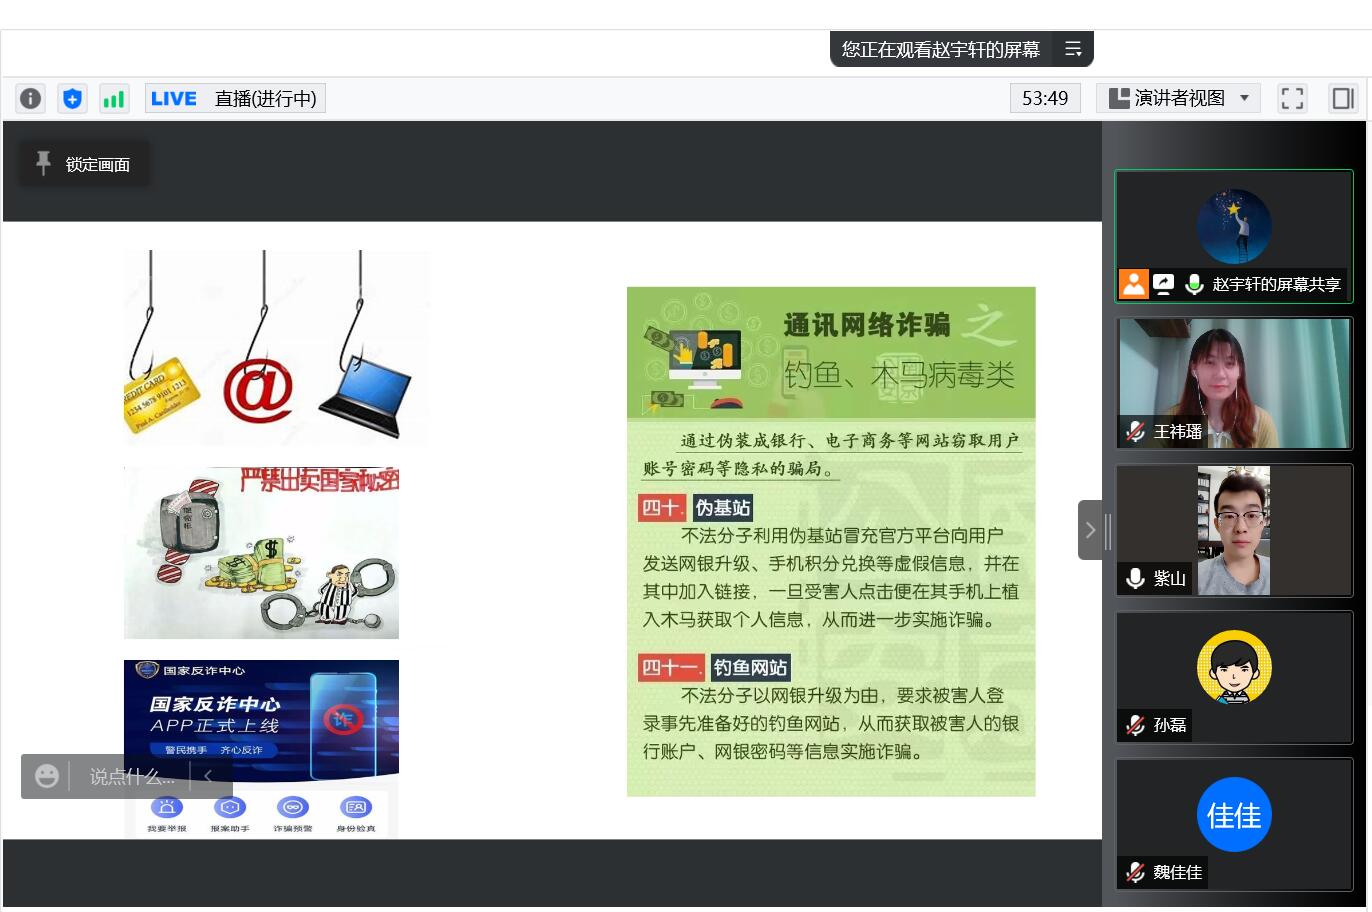Click the orange host icon on 赵宇轩's tile
The width and height of the screenshot is (1372, 912).
coord(1133,284)
